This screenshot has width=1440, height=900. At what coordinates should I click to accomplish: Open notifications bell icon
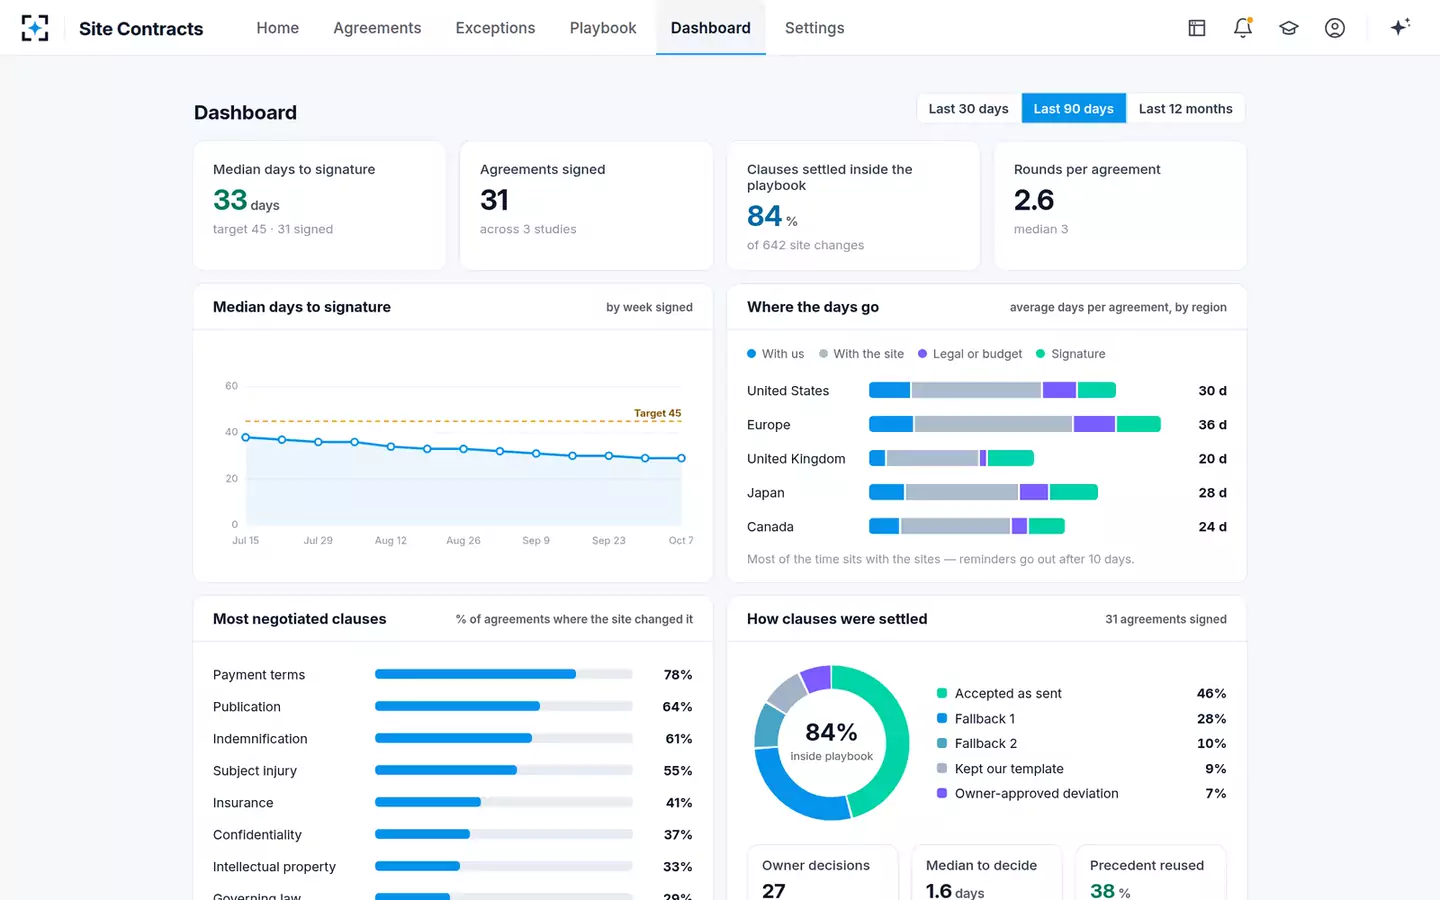1243,28
